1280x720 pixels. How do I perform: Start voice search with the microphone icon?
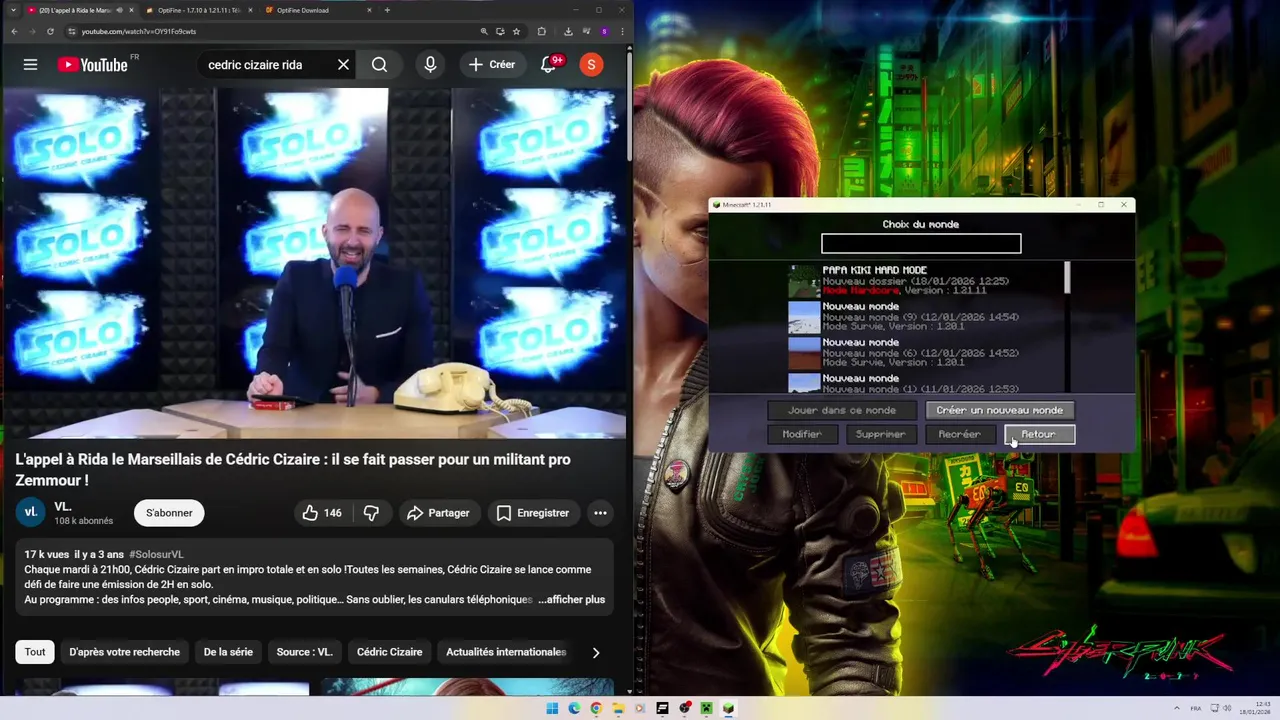tap(430, 65)
